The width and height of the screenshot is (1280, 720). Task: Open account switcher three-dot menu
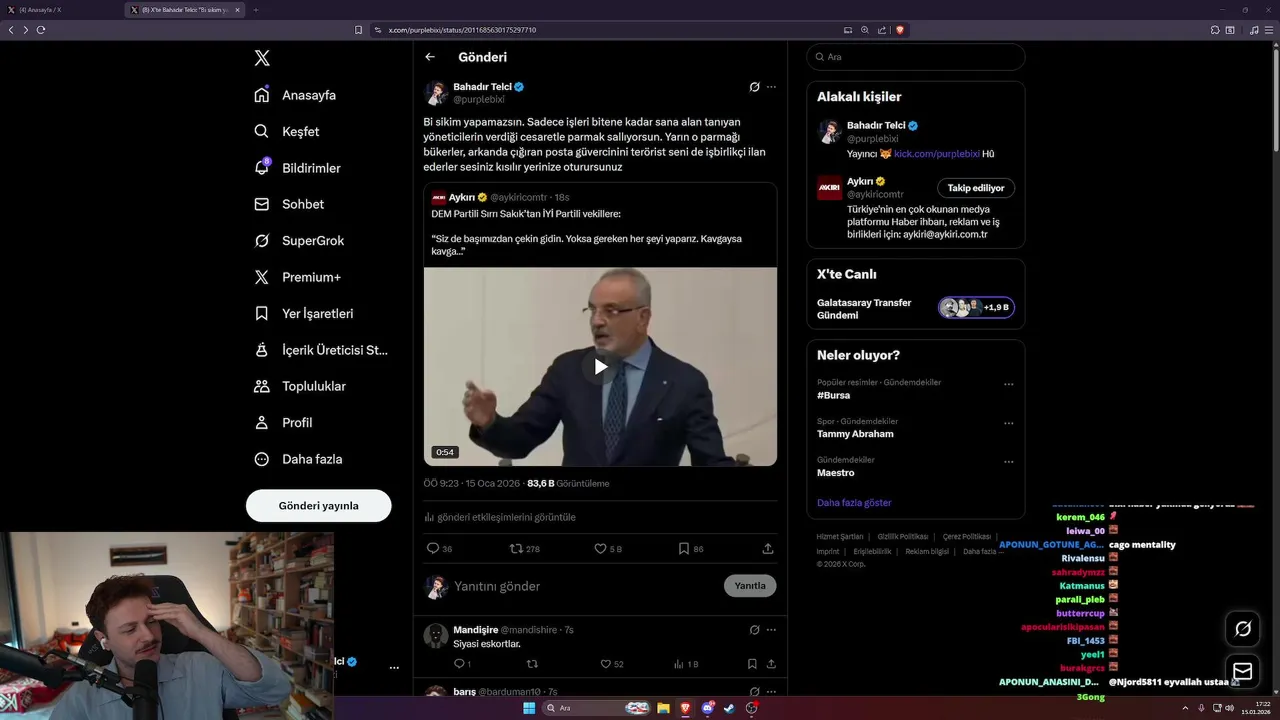click(x=394, y=667)
